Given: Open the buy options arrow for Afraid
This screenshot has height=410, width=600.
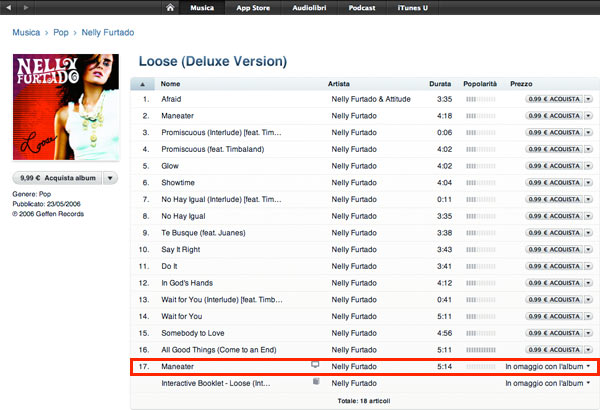Looking at the screenshot, I should [587, 100].
